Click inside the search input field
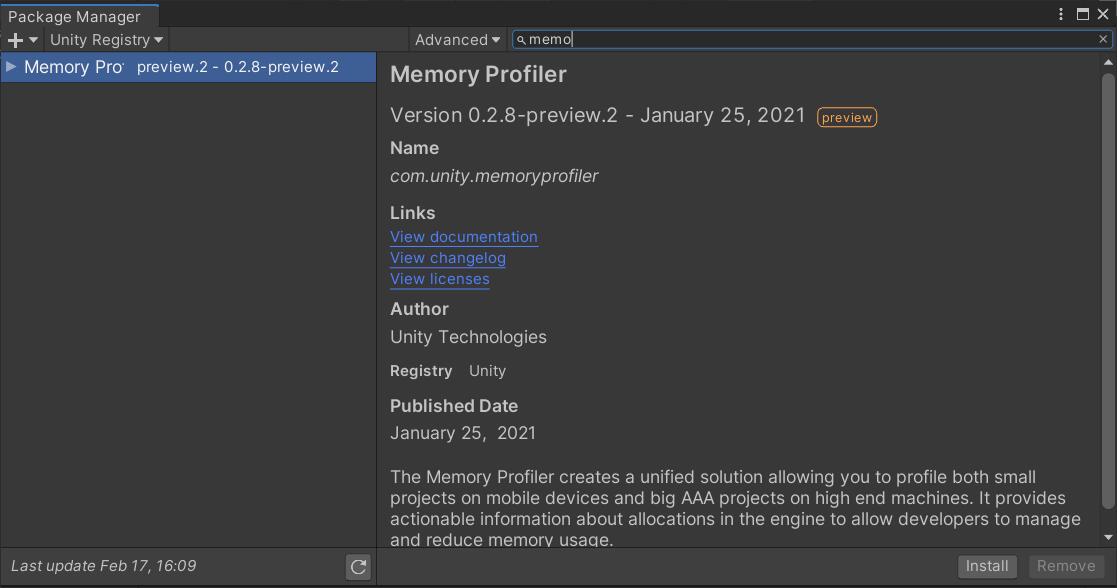Image resolution: width=1117 pixels, height=588 pixels. (700, 39)
